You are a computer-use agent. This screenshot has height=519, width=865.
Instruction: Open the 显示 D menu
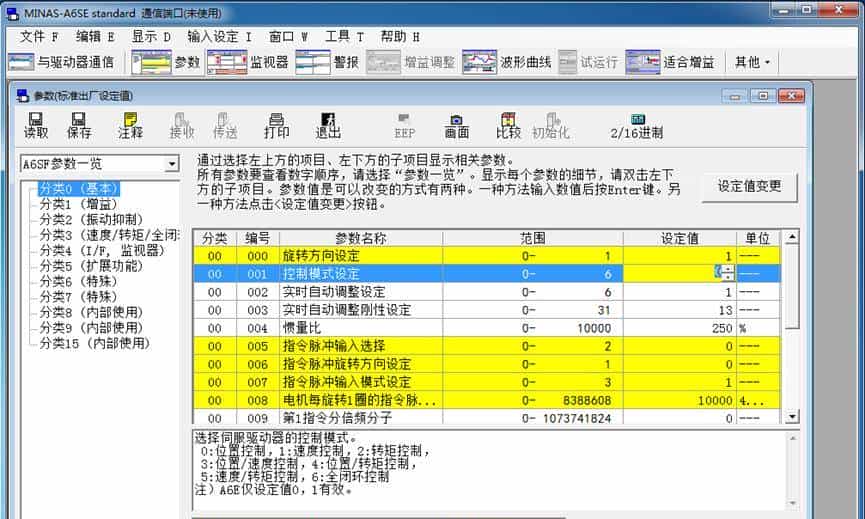click(151, 37)
